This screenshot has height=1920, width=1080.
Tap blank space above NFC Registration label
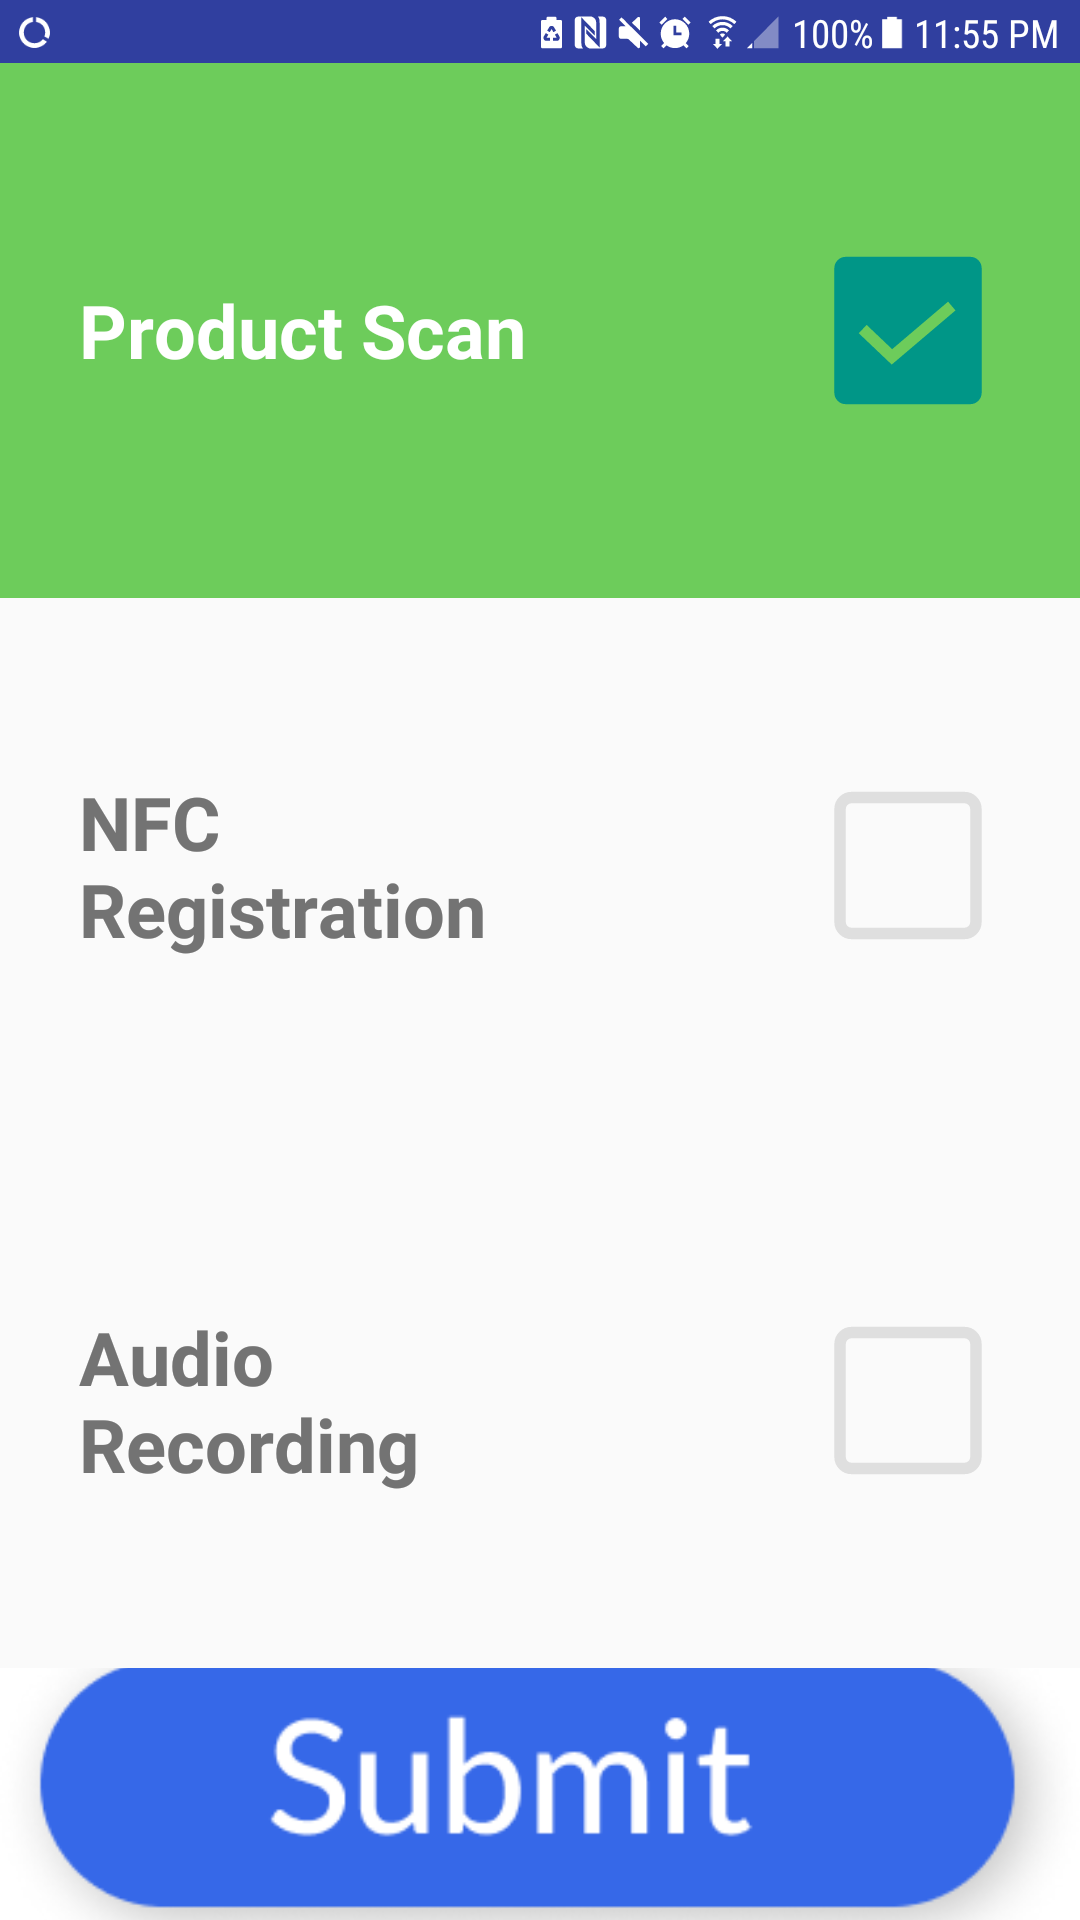400,690
